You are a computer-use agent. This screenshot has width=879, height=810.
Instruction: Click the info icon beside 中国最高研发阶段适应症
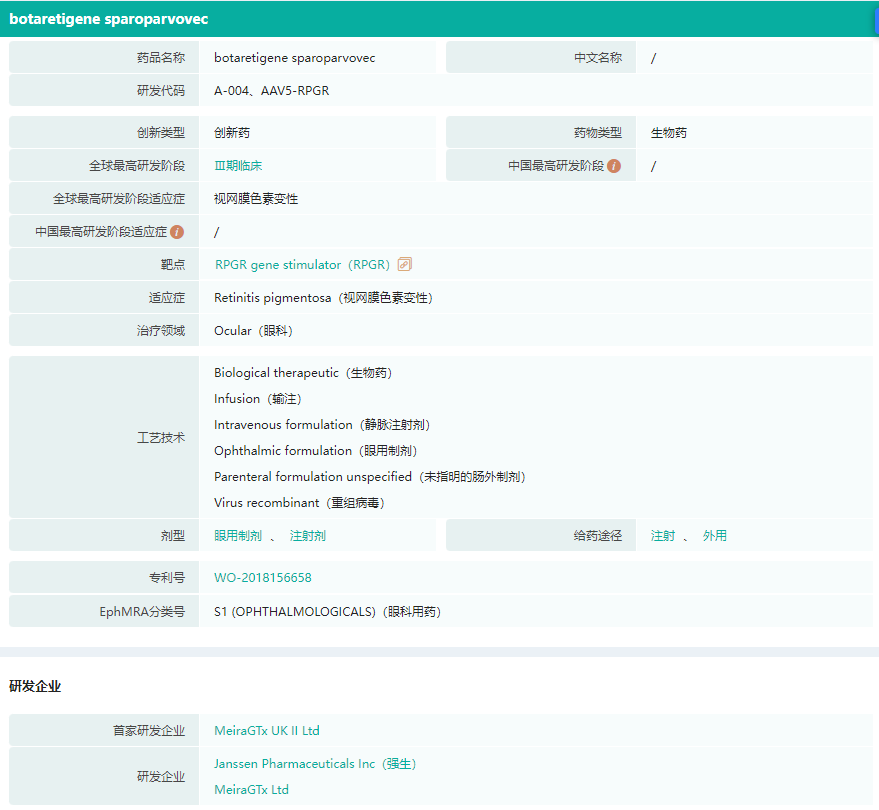point(177,232)
